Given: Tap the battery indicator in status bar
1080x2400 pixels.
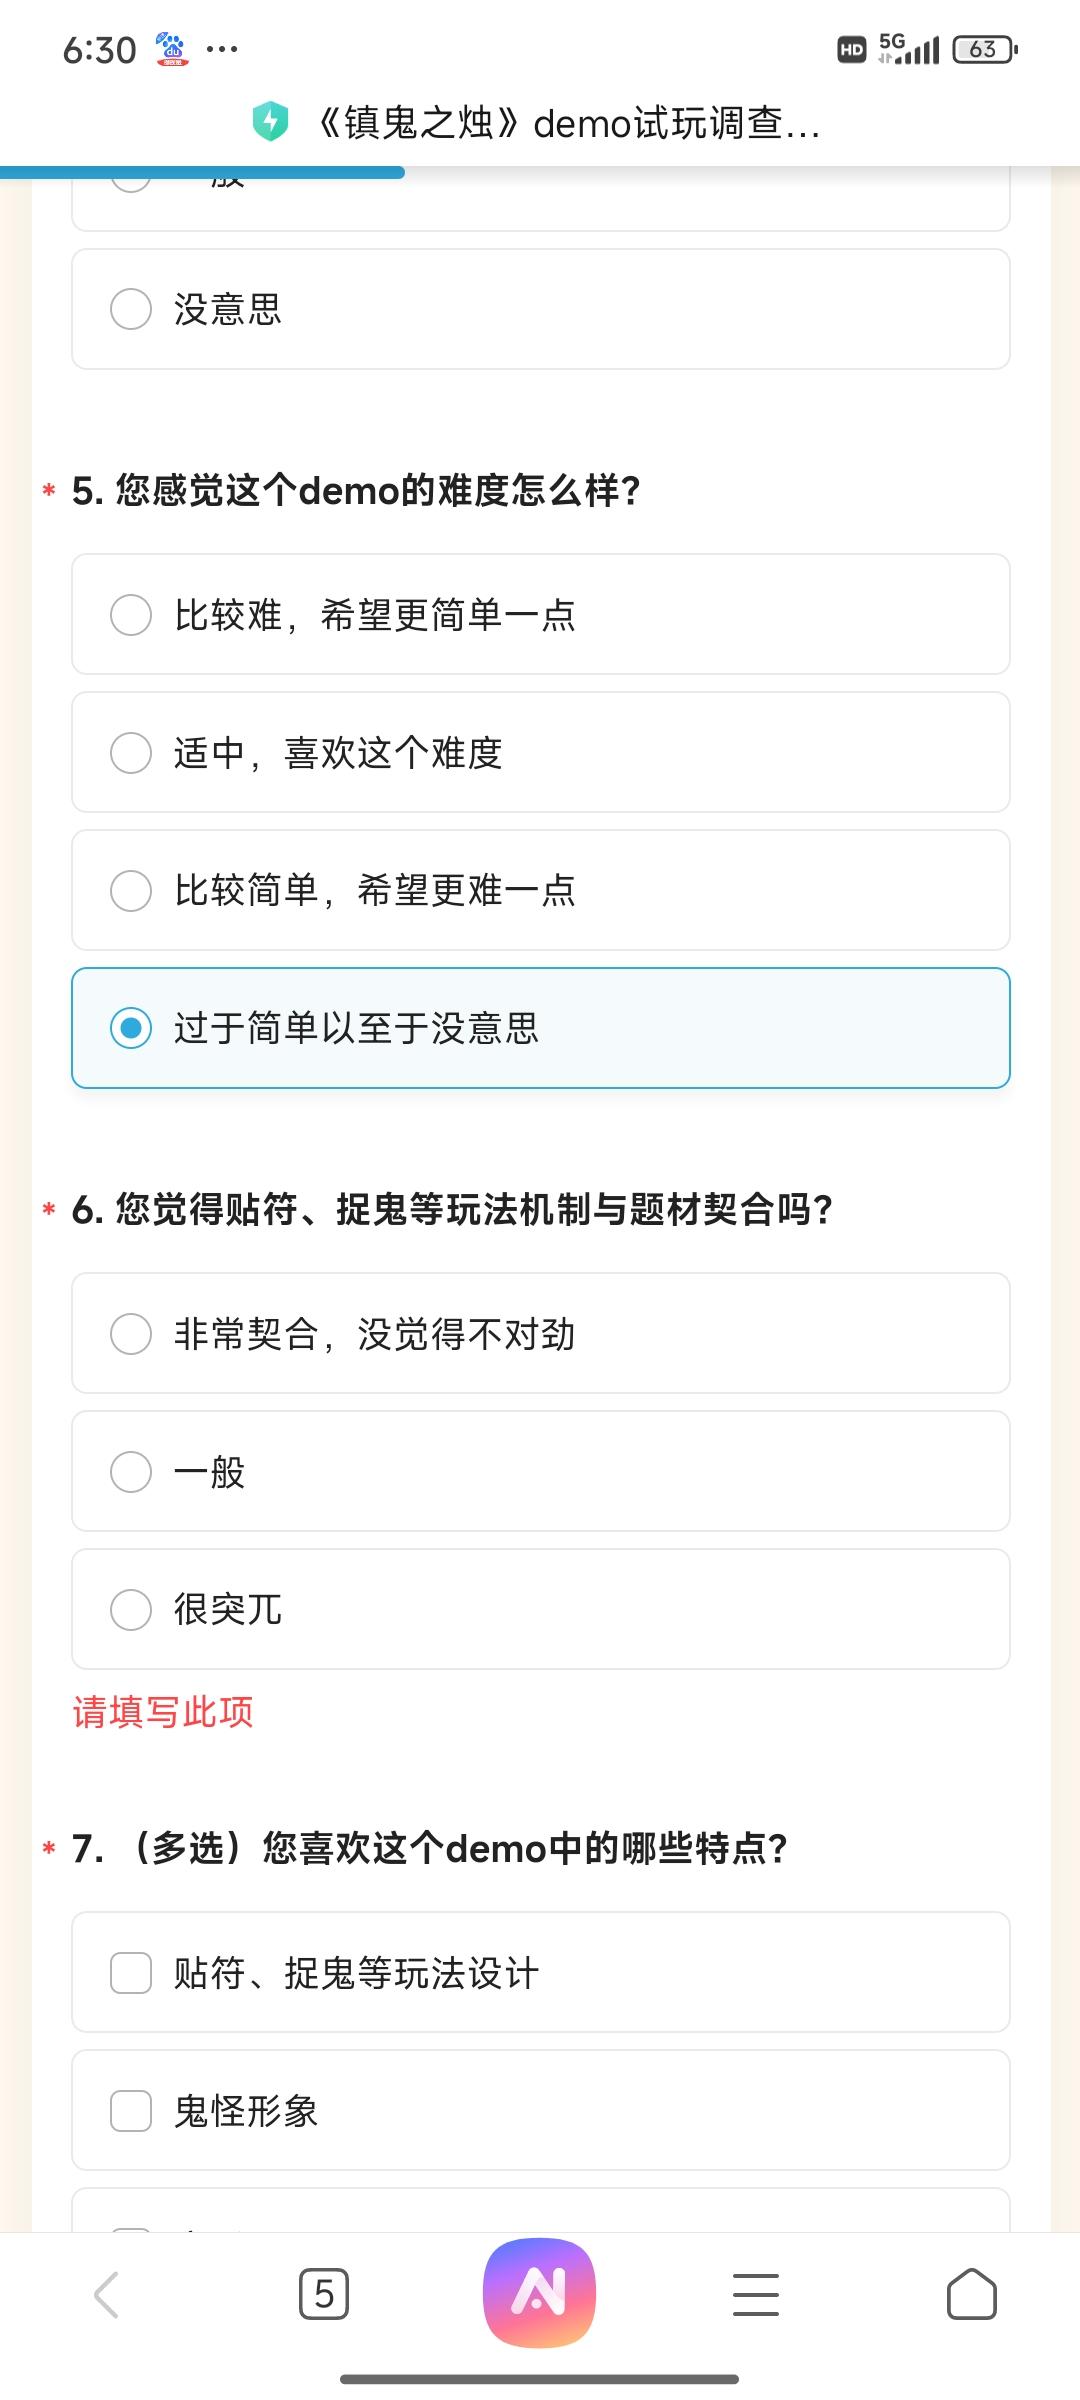Looking at the screenshot, I should [x=984, y=49].
